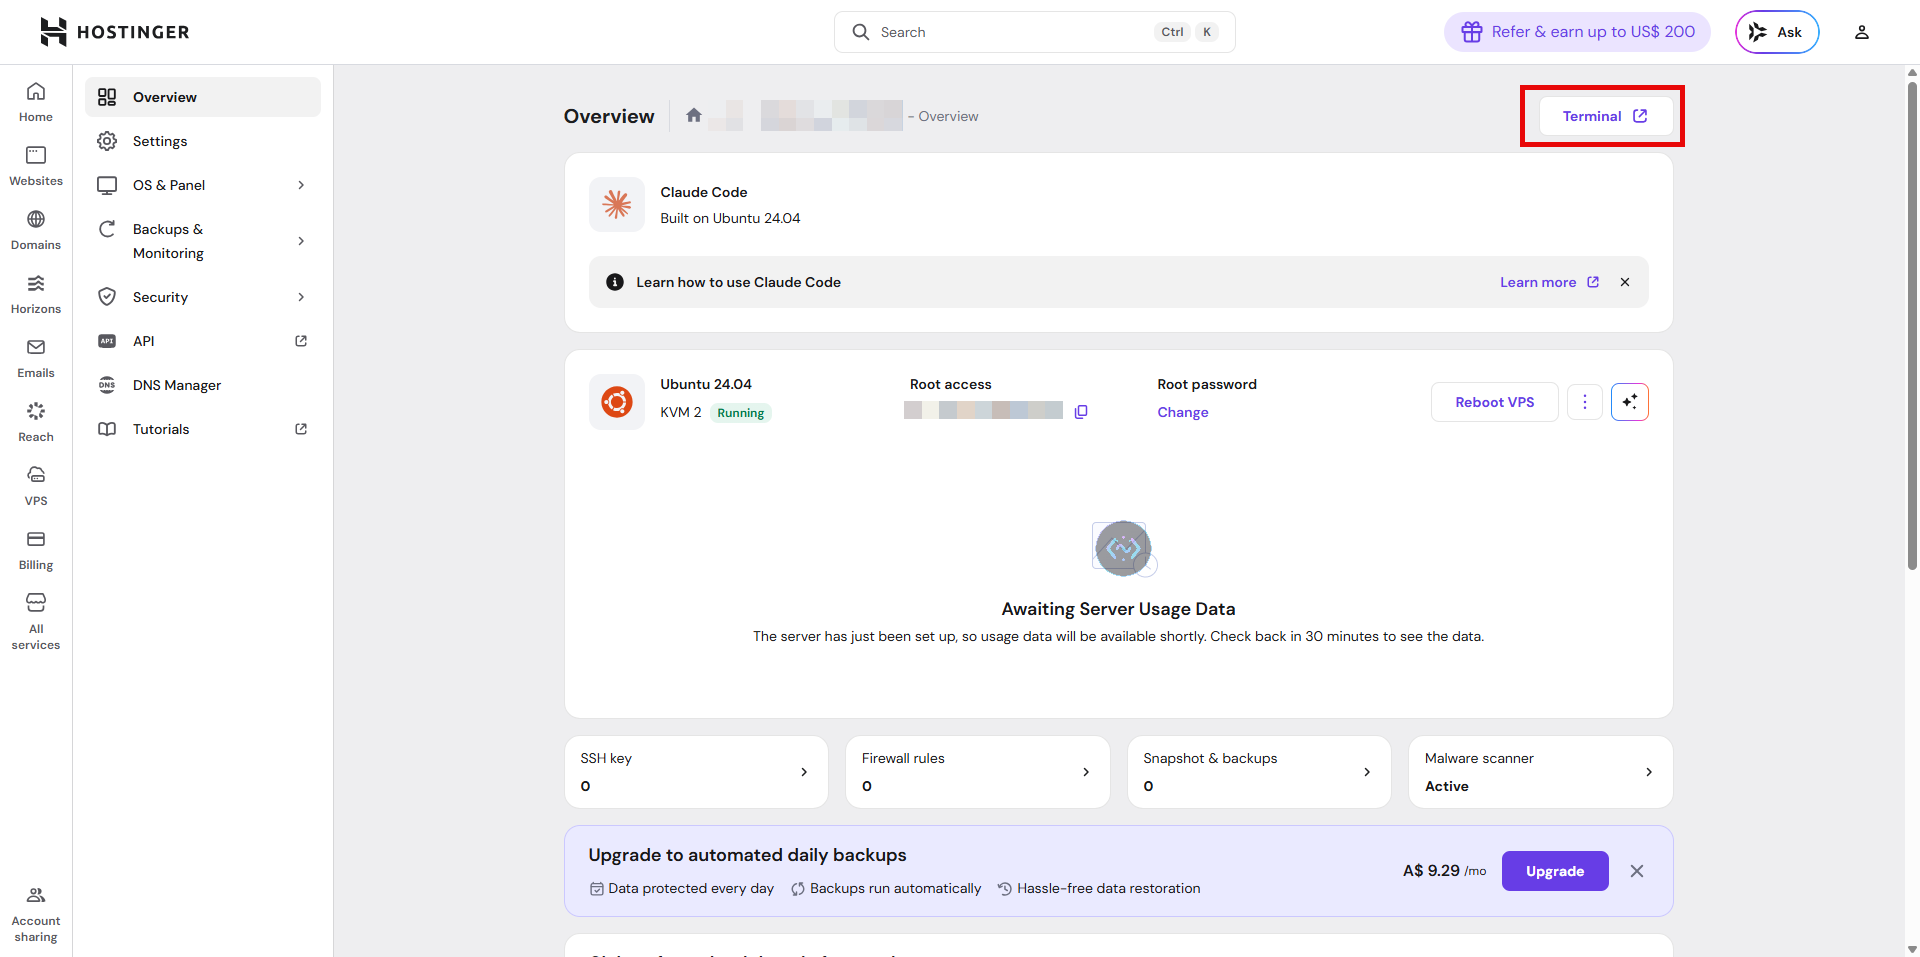
Task: Dismiss the Claude Code learn banner
Action: click(x=1625, y=282)
